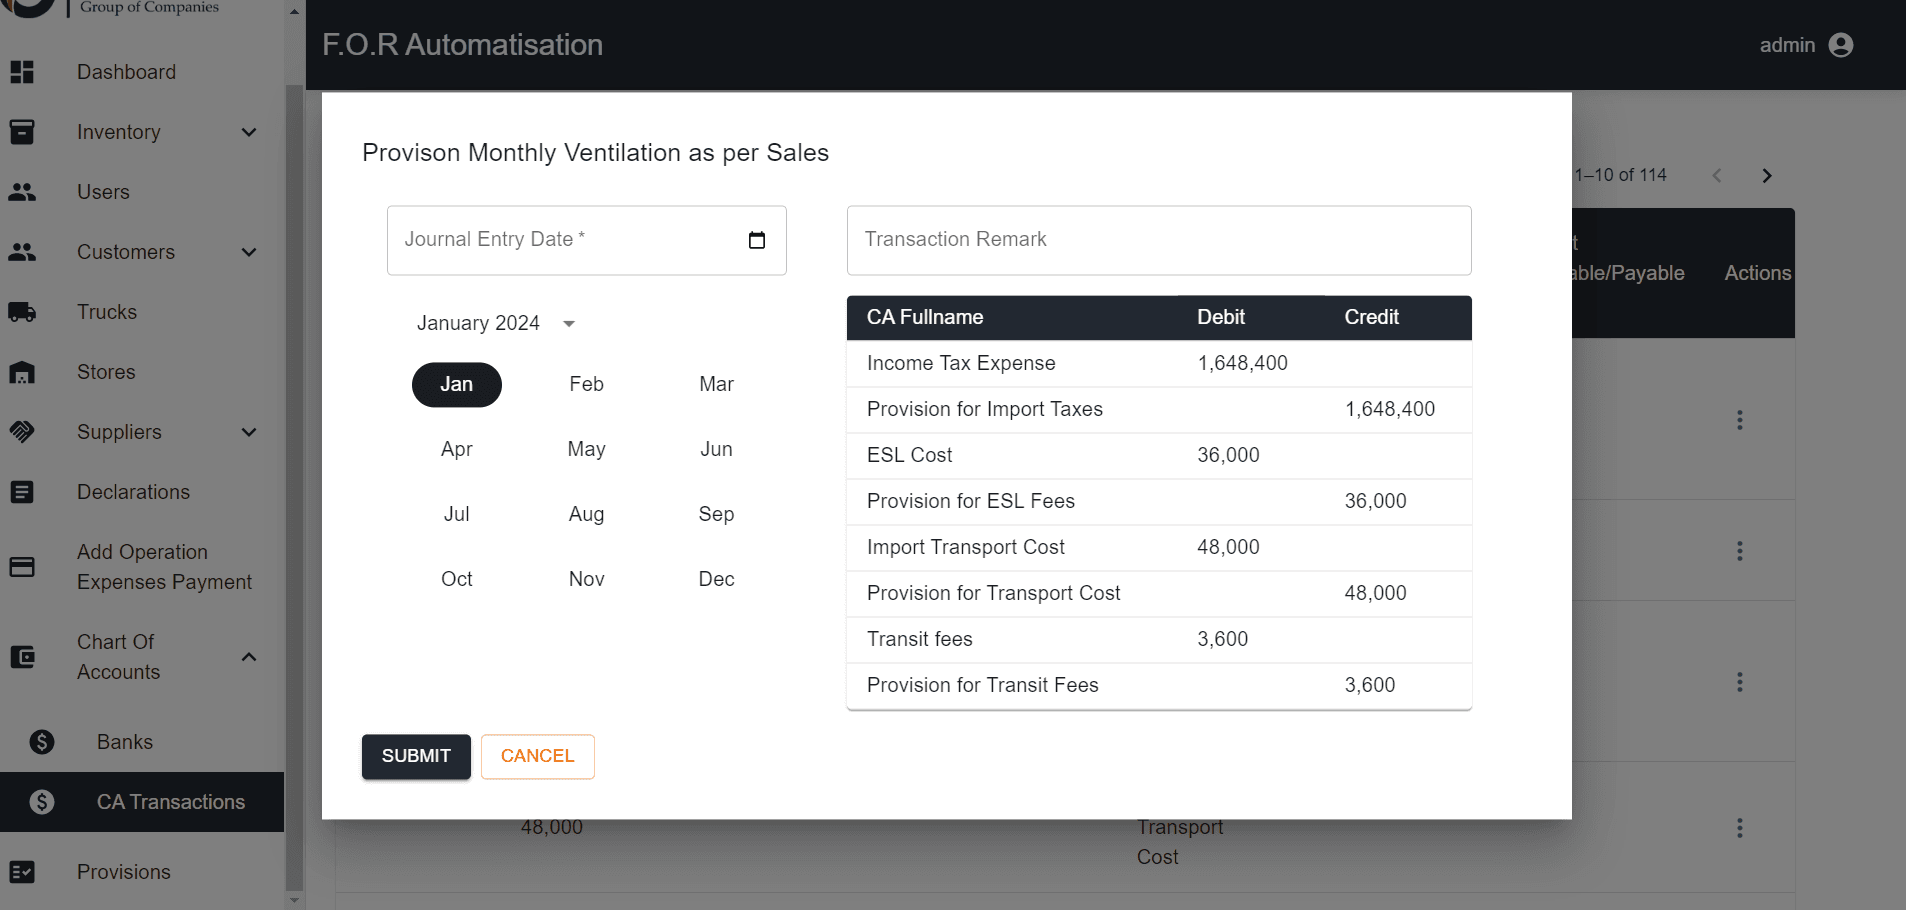
Task: Select the Trucks vehicle icon
Action: pos(22,312)
